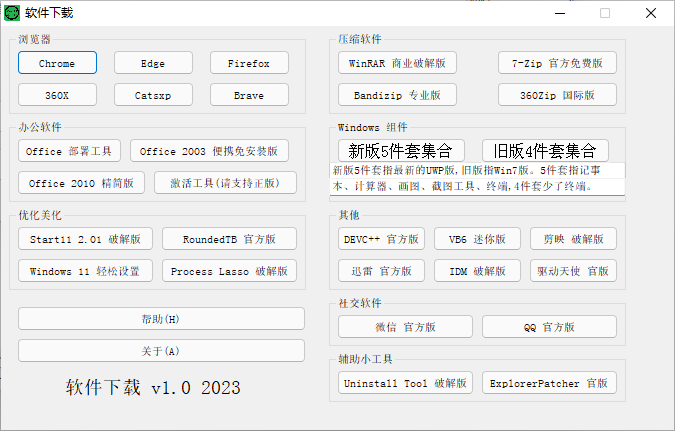Viewport: 675px width, 431px height.
Task: Click 激活工具(请支持正版) button
Action: (x=225, y=183)
